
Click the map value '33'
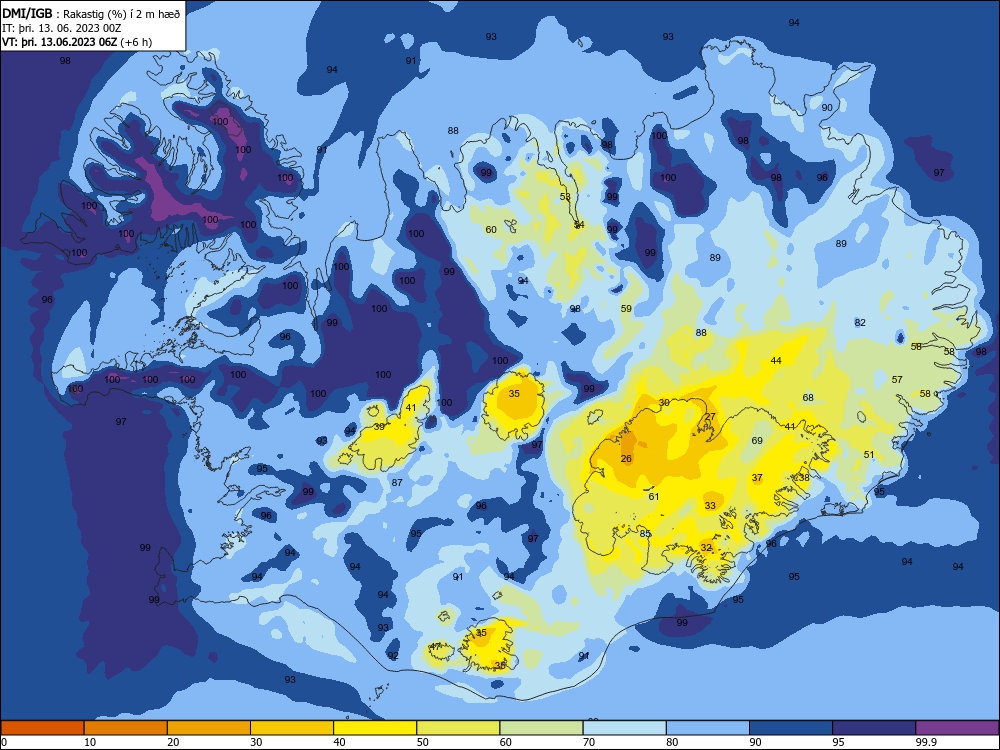click(x=710, y=505)
